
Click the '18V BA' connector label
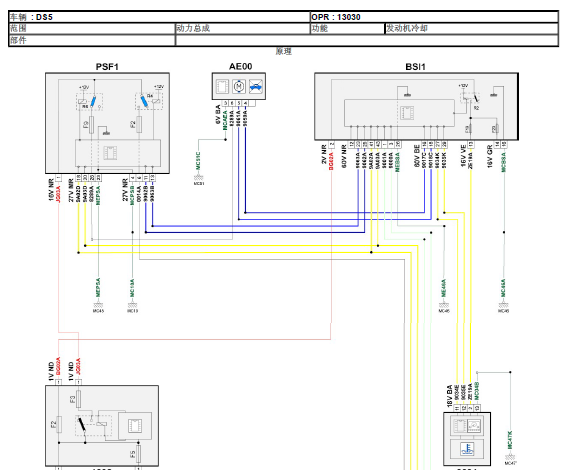[x=449, y=396]
